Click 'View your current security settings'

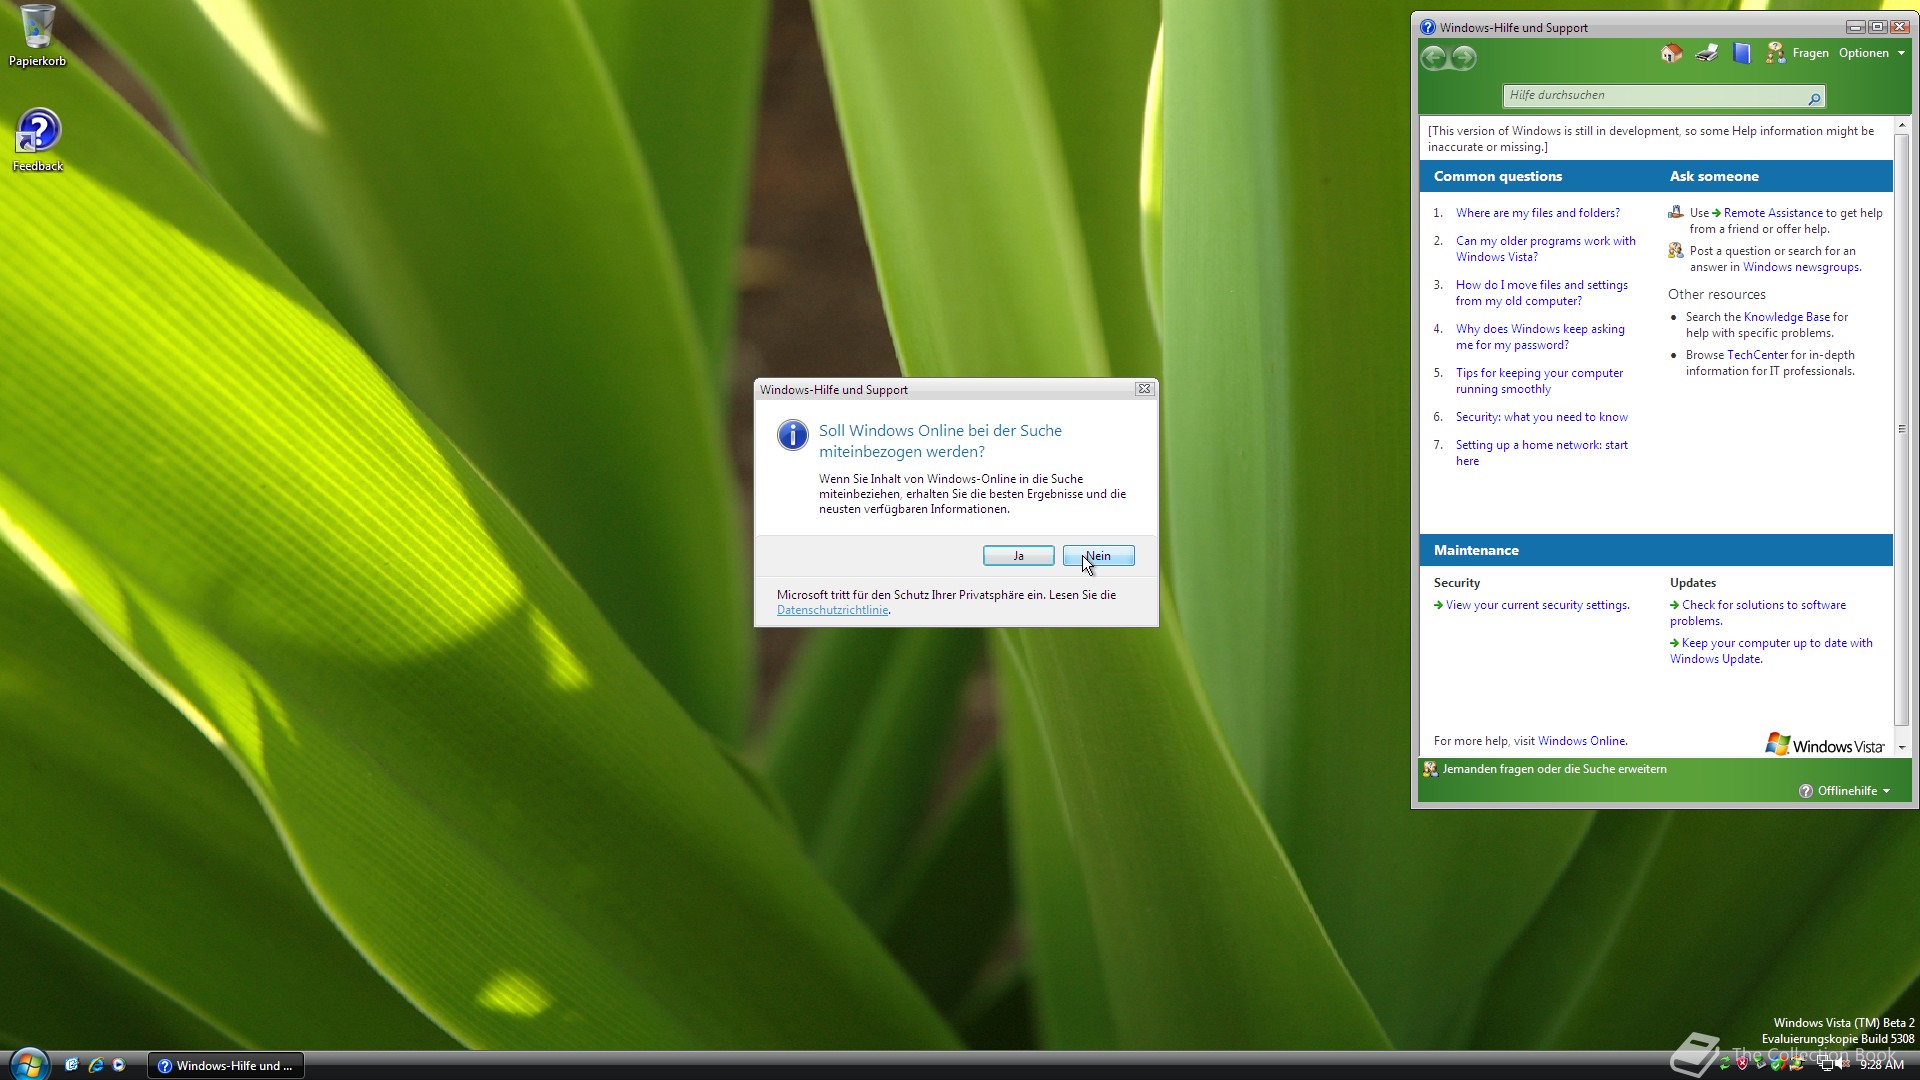coord(1537,605)
